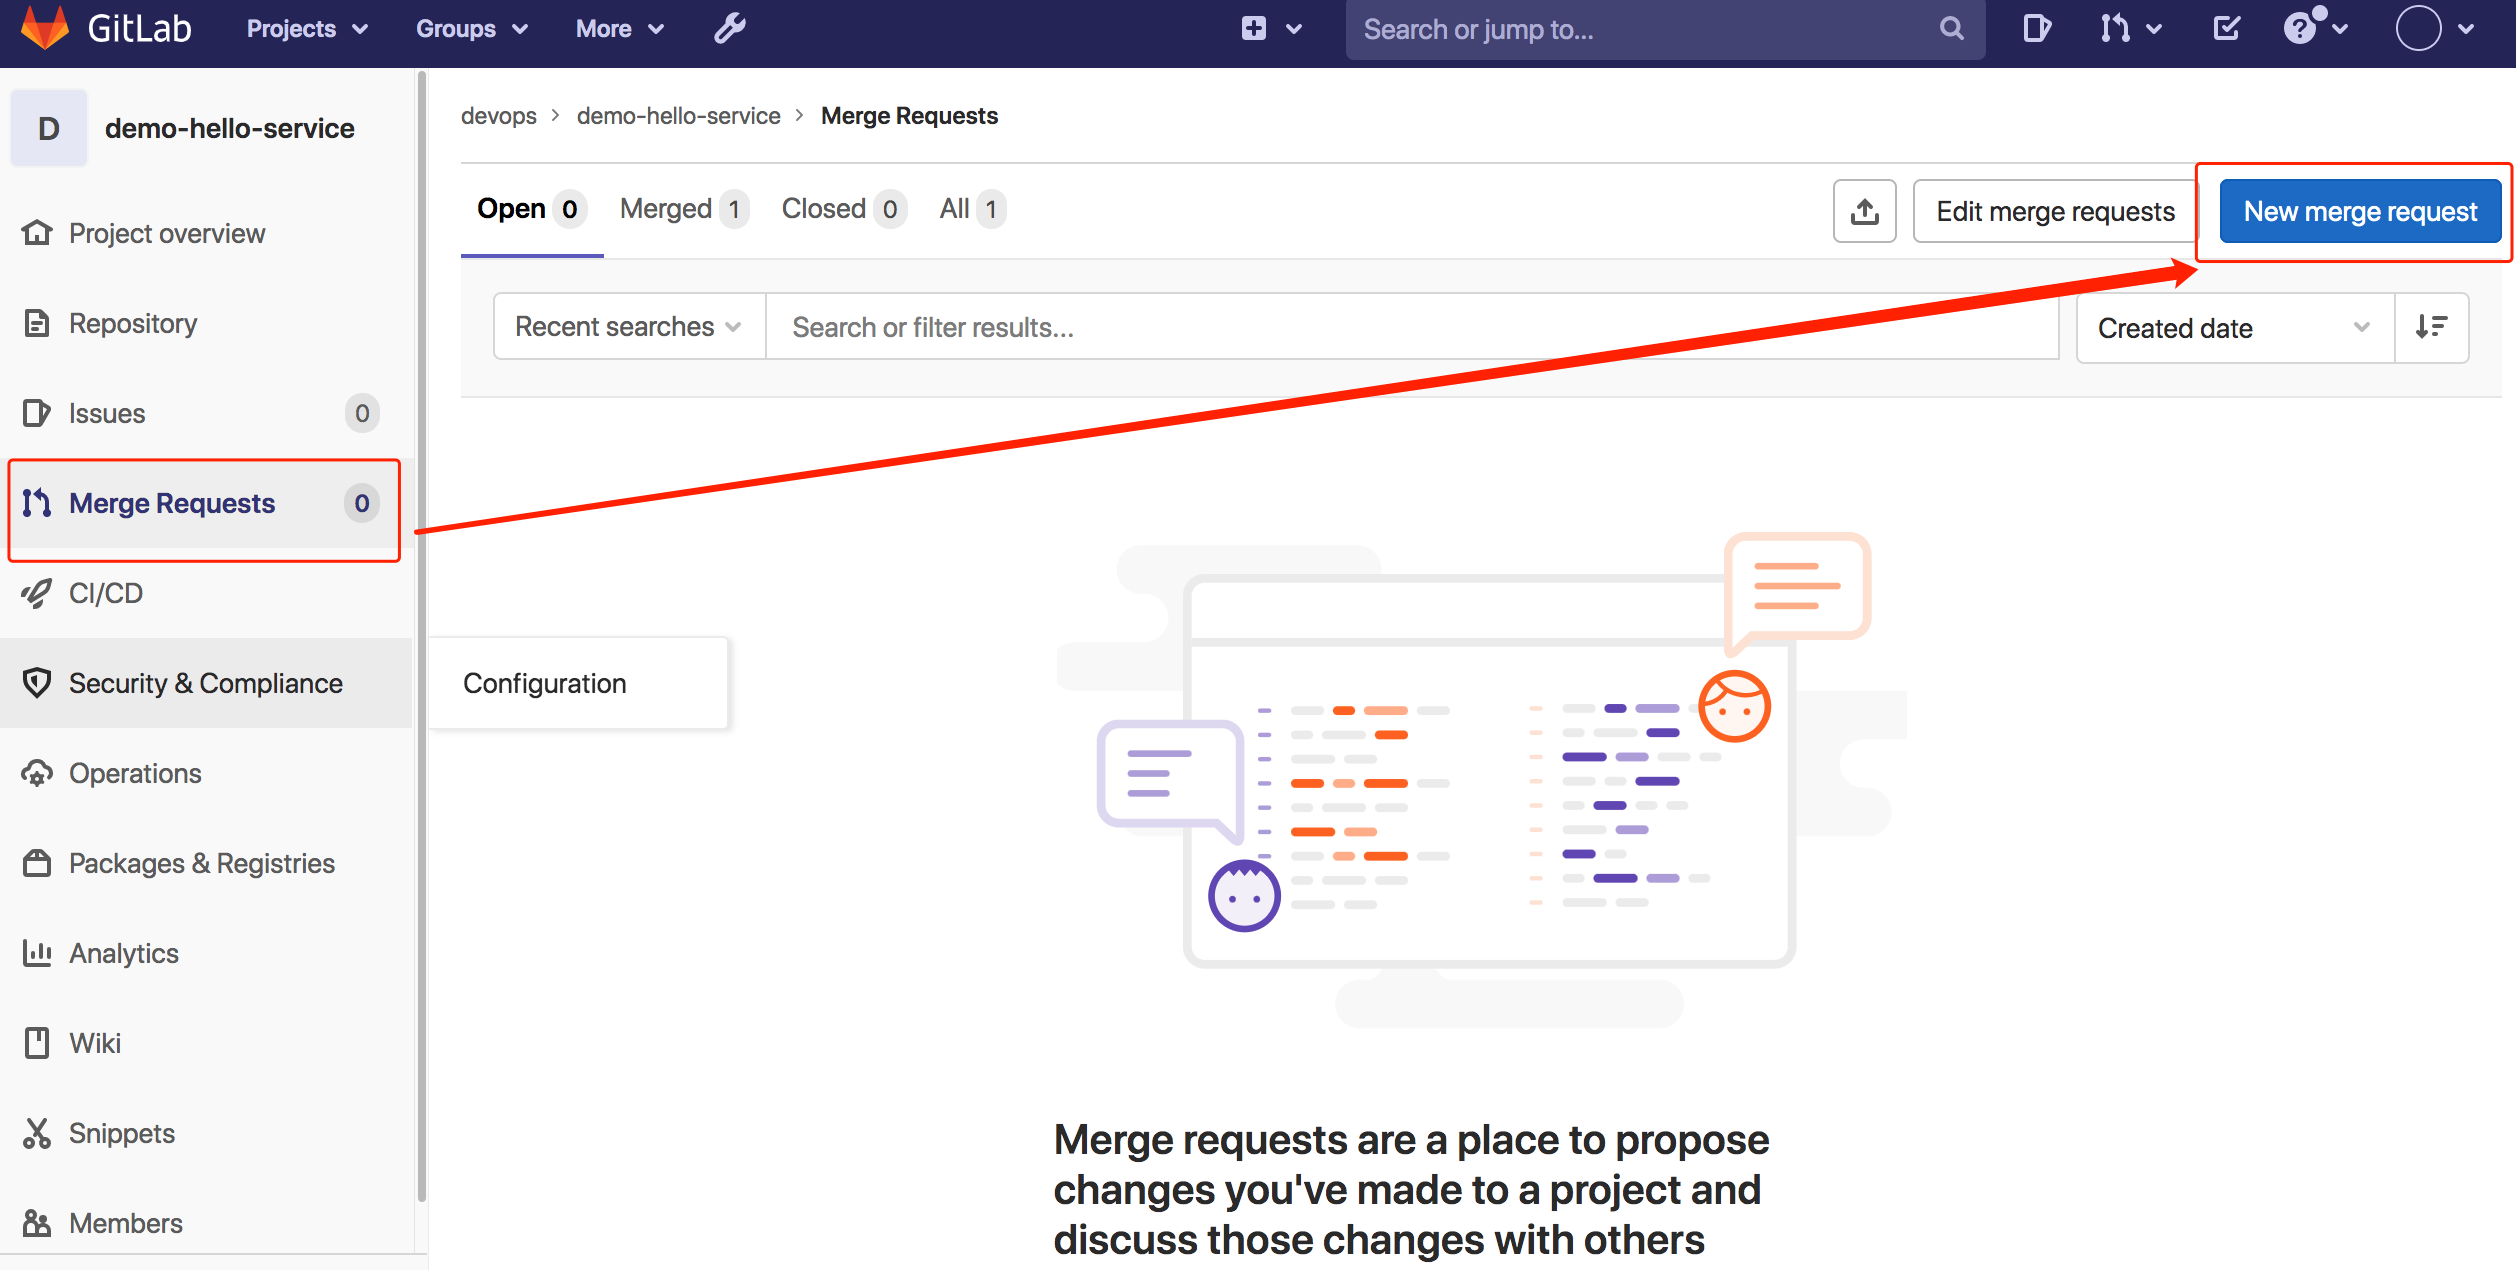Screen dimensions: 2516x1270
Task: Expand the Created date sort dropdown
Action: [2234, 328]
